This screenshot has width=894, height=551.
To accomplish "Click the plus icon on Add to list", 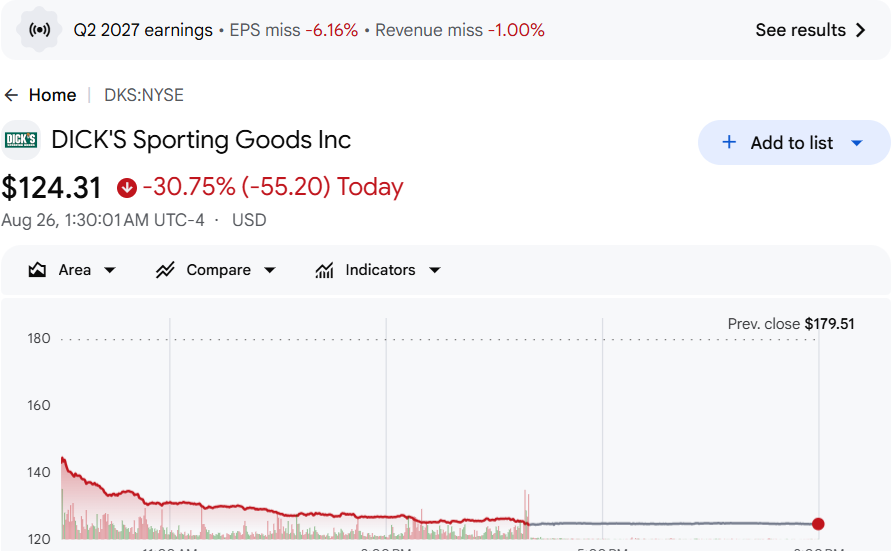I will click(729, 142).
